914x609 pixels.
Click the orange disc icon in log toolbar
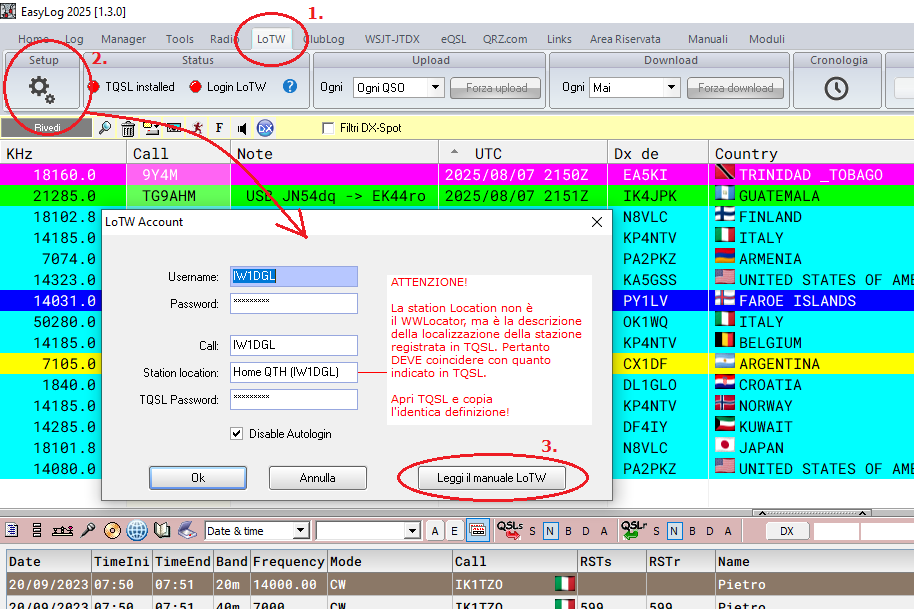[x=112, y=530]
